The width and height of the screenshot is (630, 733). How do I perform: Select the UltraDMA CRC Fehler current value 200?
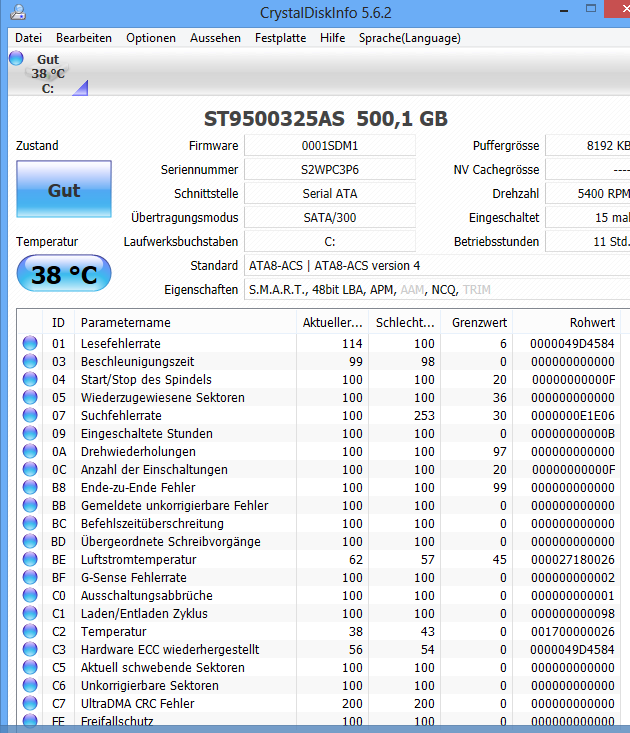[352, 704]
